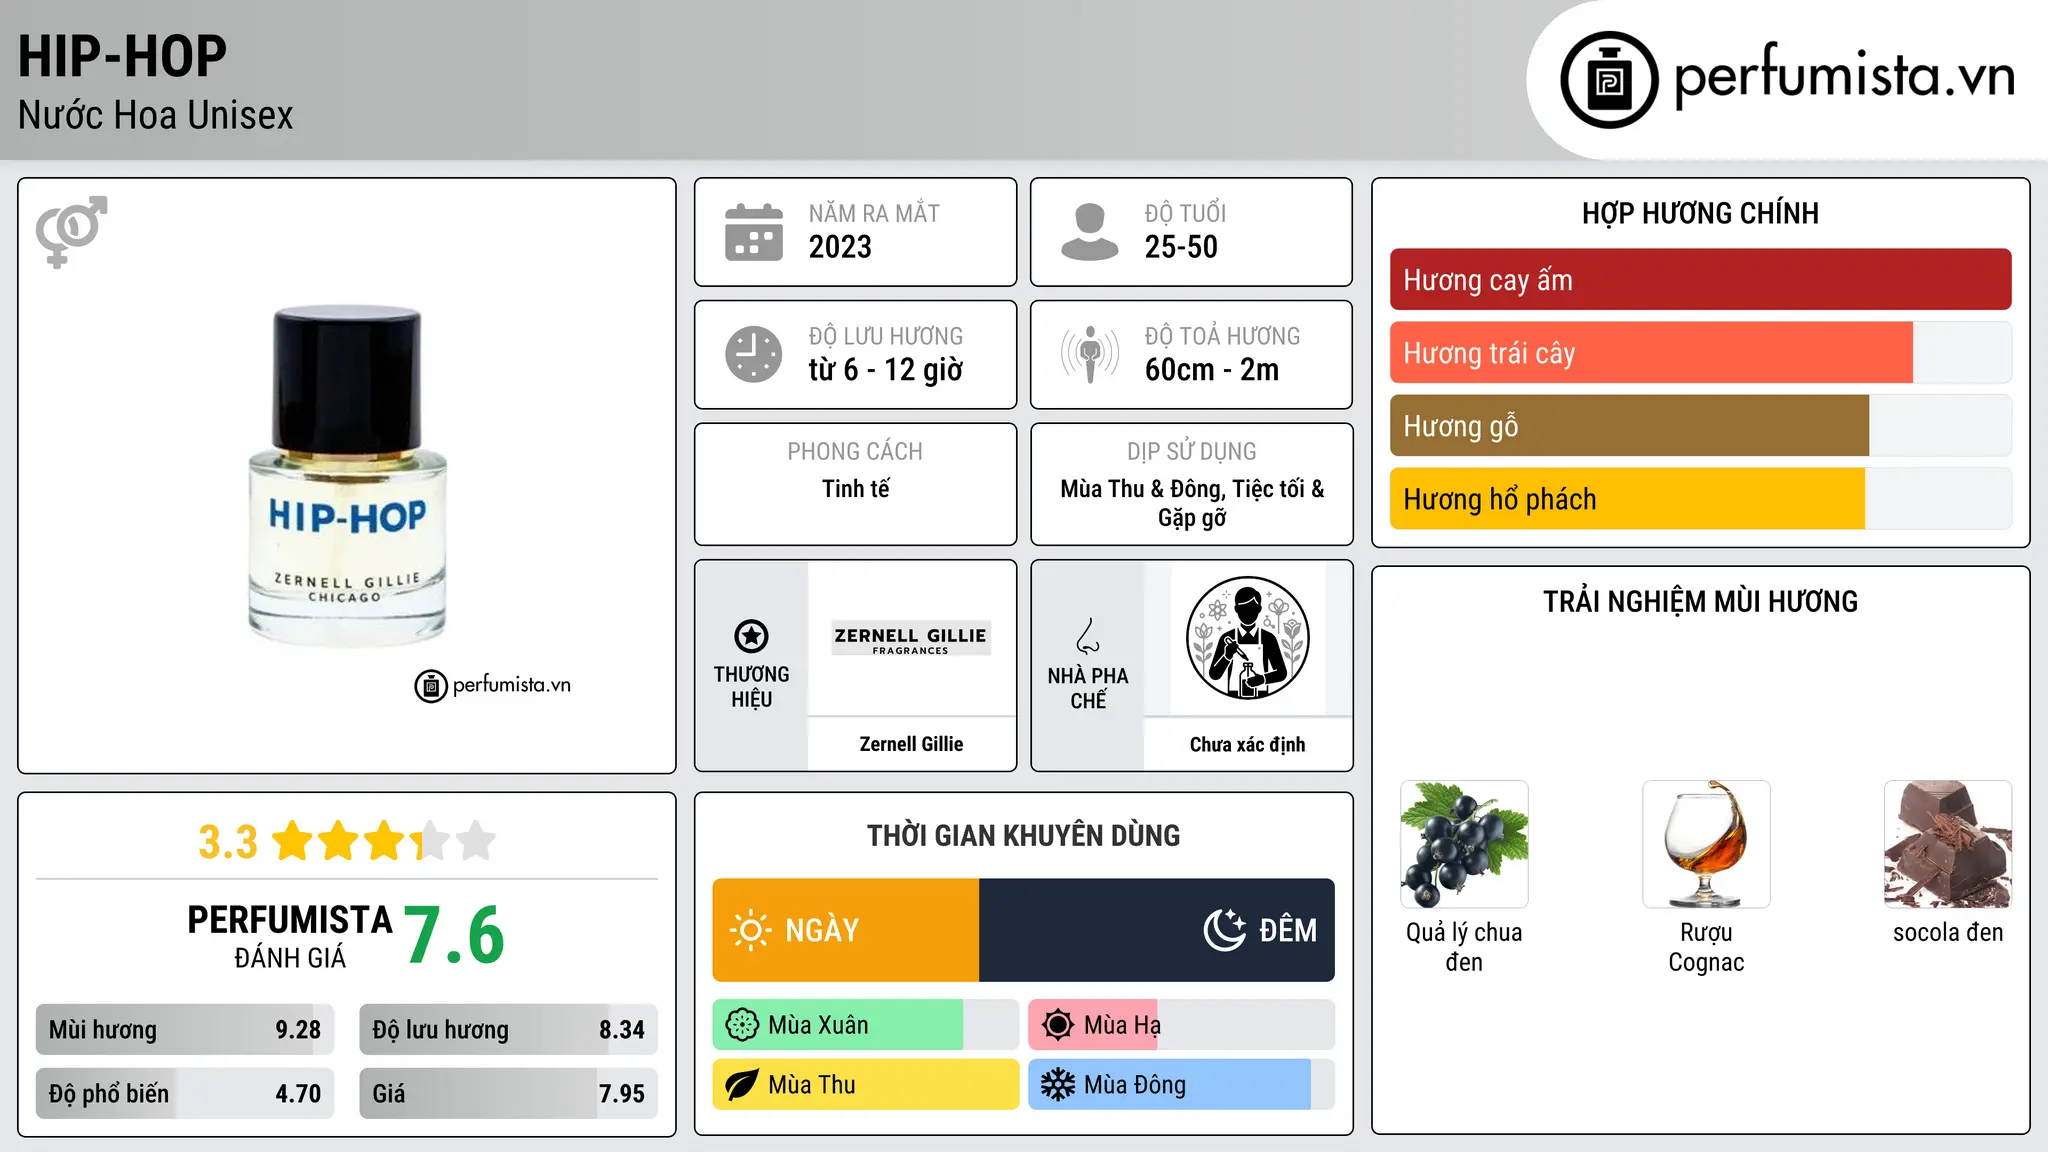Click the launch year value 2023

tap(840, 247)
